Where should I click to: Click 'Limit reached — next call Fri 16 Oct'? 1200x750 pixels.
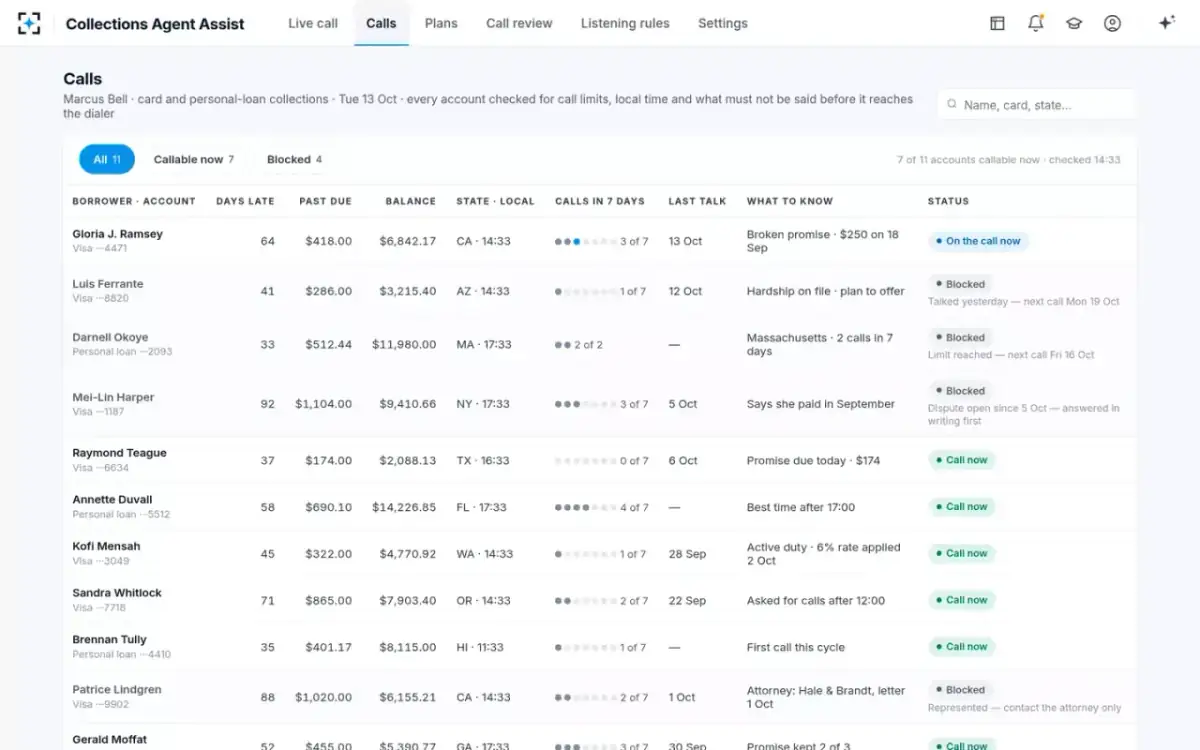click(x=1011, y=355)
